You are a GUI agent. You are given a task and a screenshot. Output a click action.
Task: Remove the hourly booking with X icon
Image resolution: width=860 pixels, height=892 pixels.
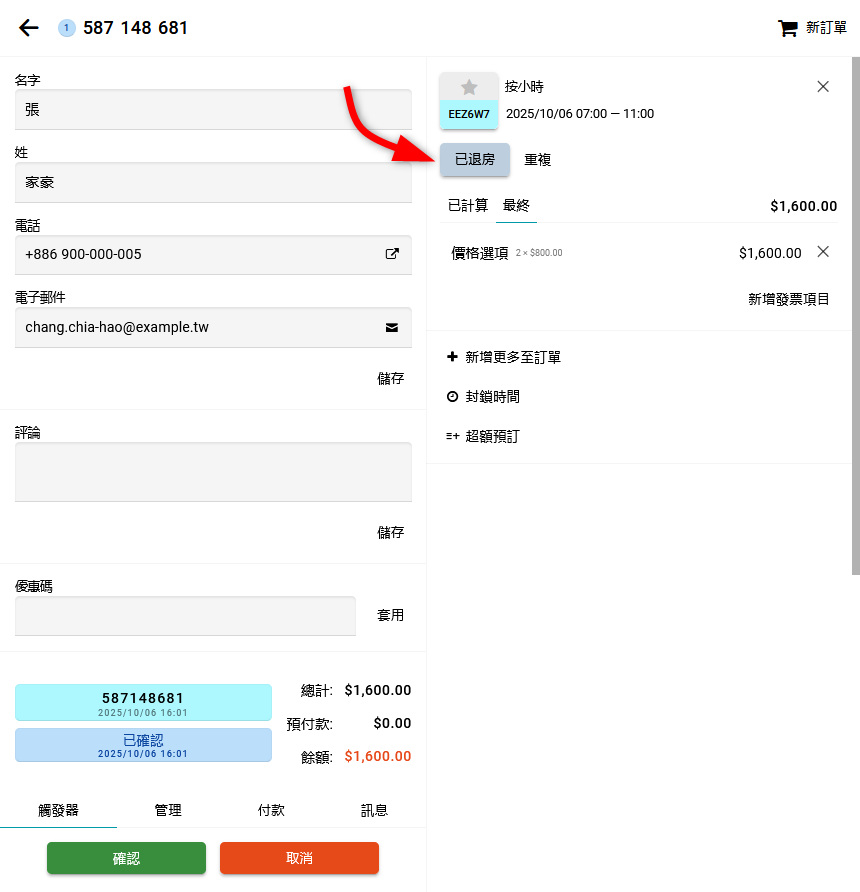tap(823, 87)
